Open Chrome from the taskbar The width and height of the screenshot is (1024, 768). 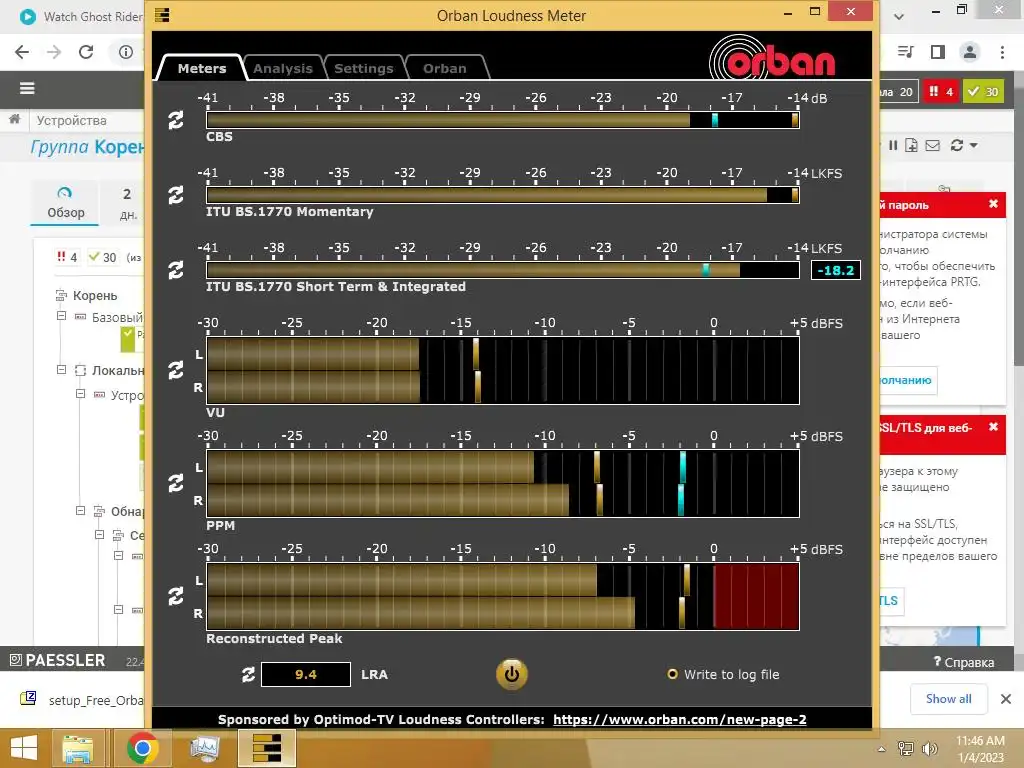[142, 748]
